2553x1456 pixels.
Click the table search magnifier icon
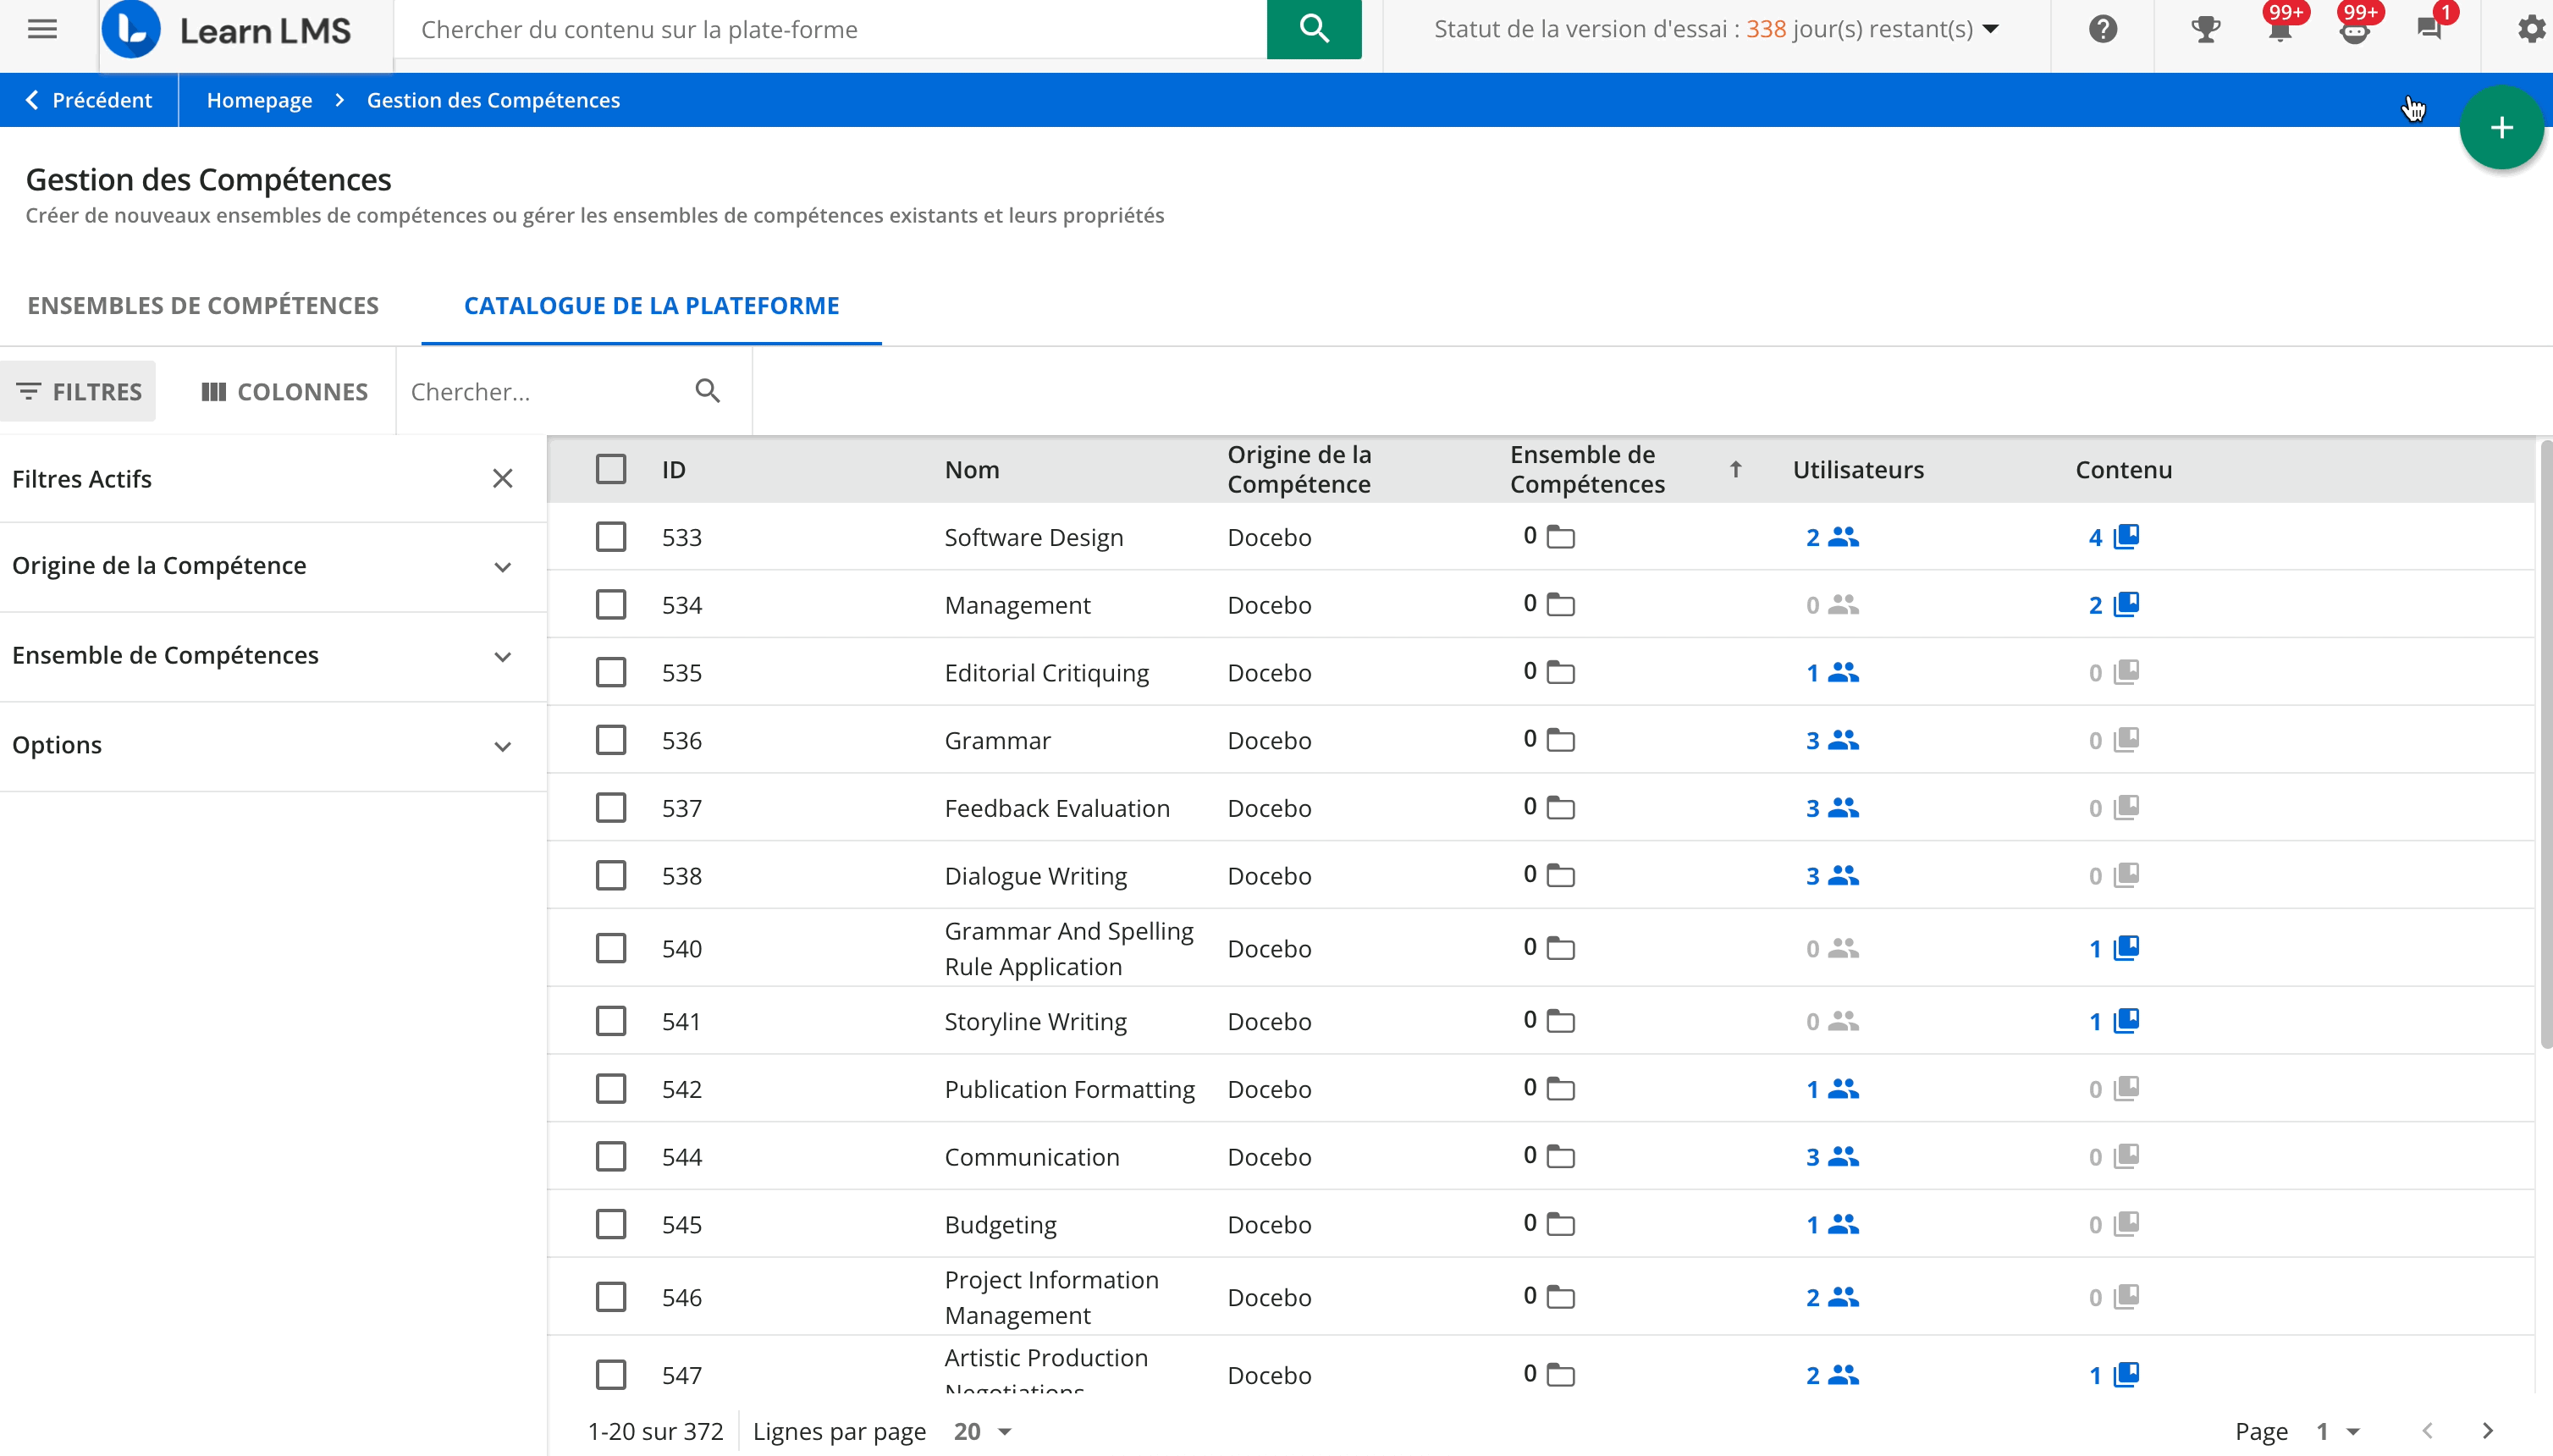[708, 391]
